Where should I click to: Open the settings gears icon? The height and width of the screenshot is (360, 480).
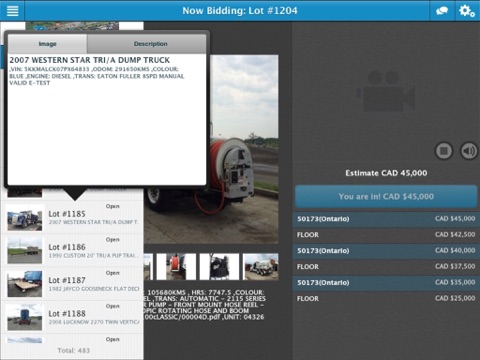tap(467, 11)
